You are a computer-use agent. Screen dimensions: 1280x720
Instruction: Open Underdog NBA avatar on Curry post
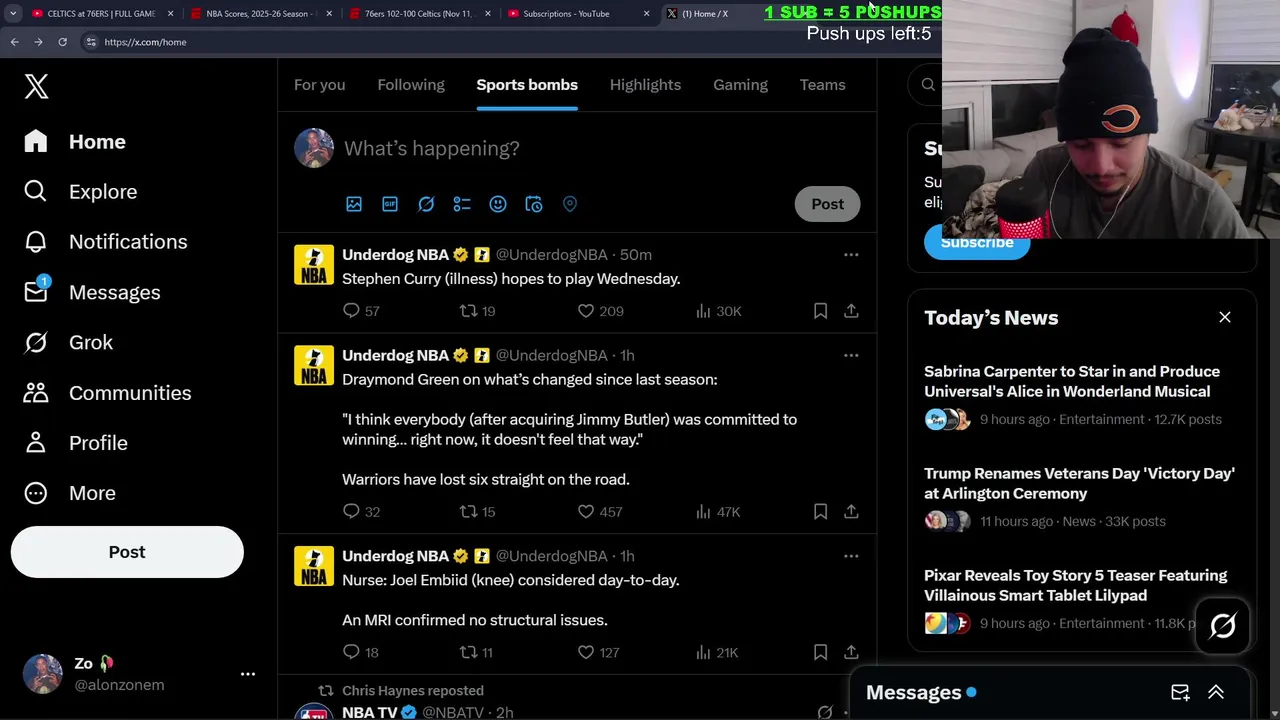314,265
